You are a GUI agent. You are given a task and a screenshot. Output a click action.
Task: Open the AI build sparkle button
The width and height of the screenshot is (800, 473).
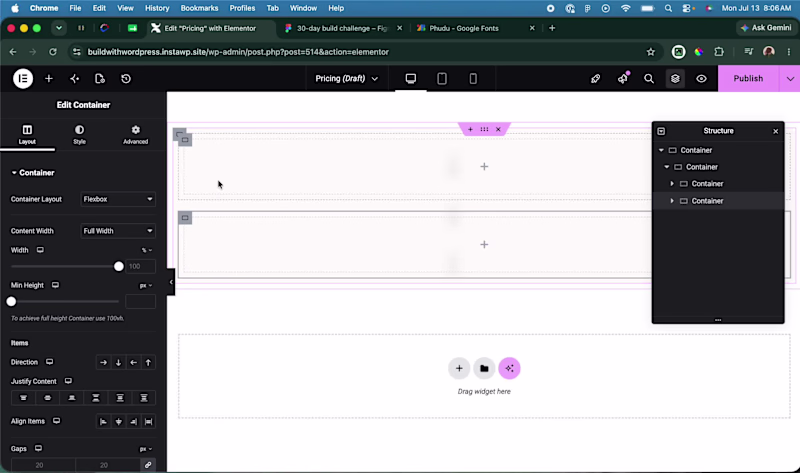tap(509, 368)
